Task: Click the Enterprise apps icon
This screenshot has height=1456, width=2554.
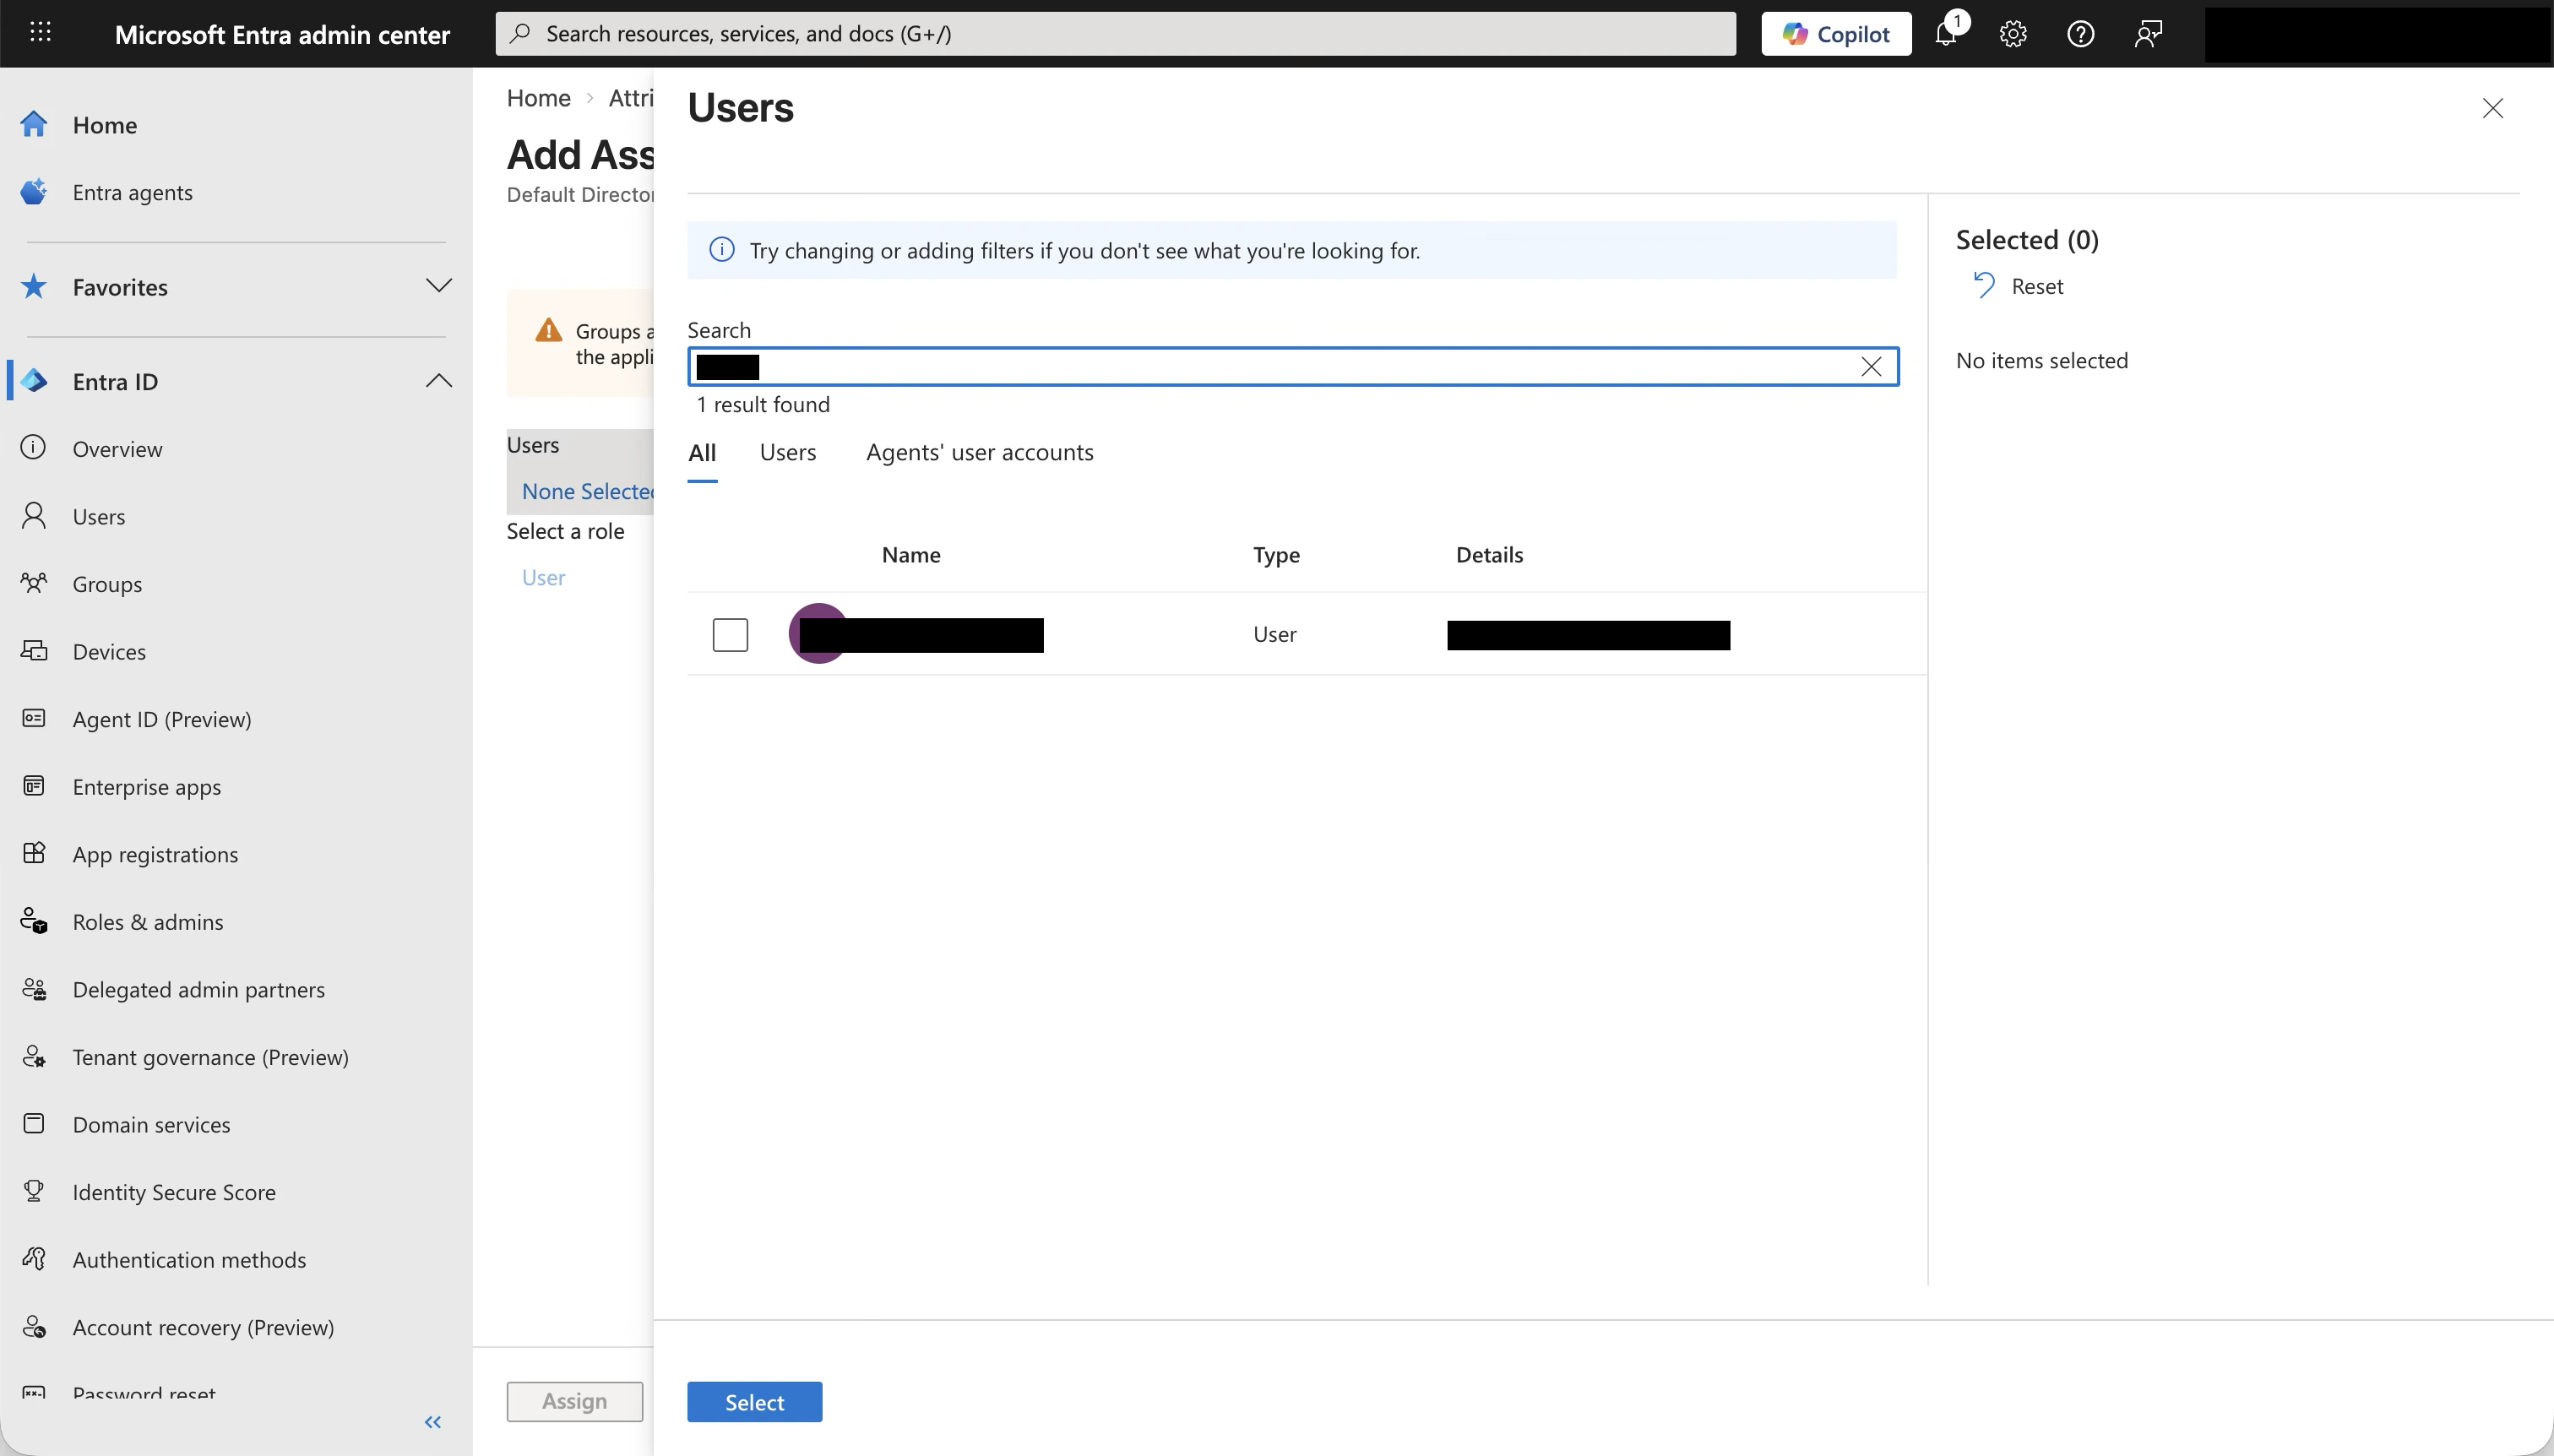Action: (x=34, y=786)
